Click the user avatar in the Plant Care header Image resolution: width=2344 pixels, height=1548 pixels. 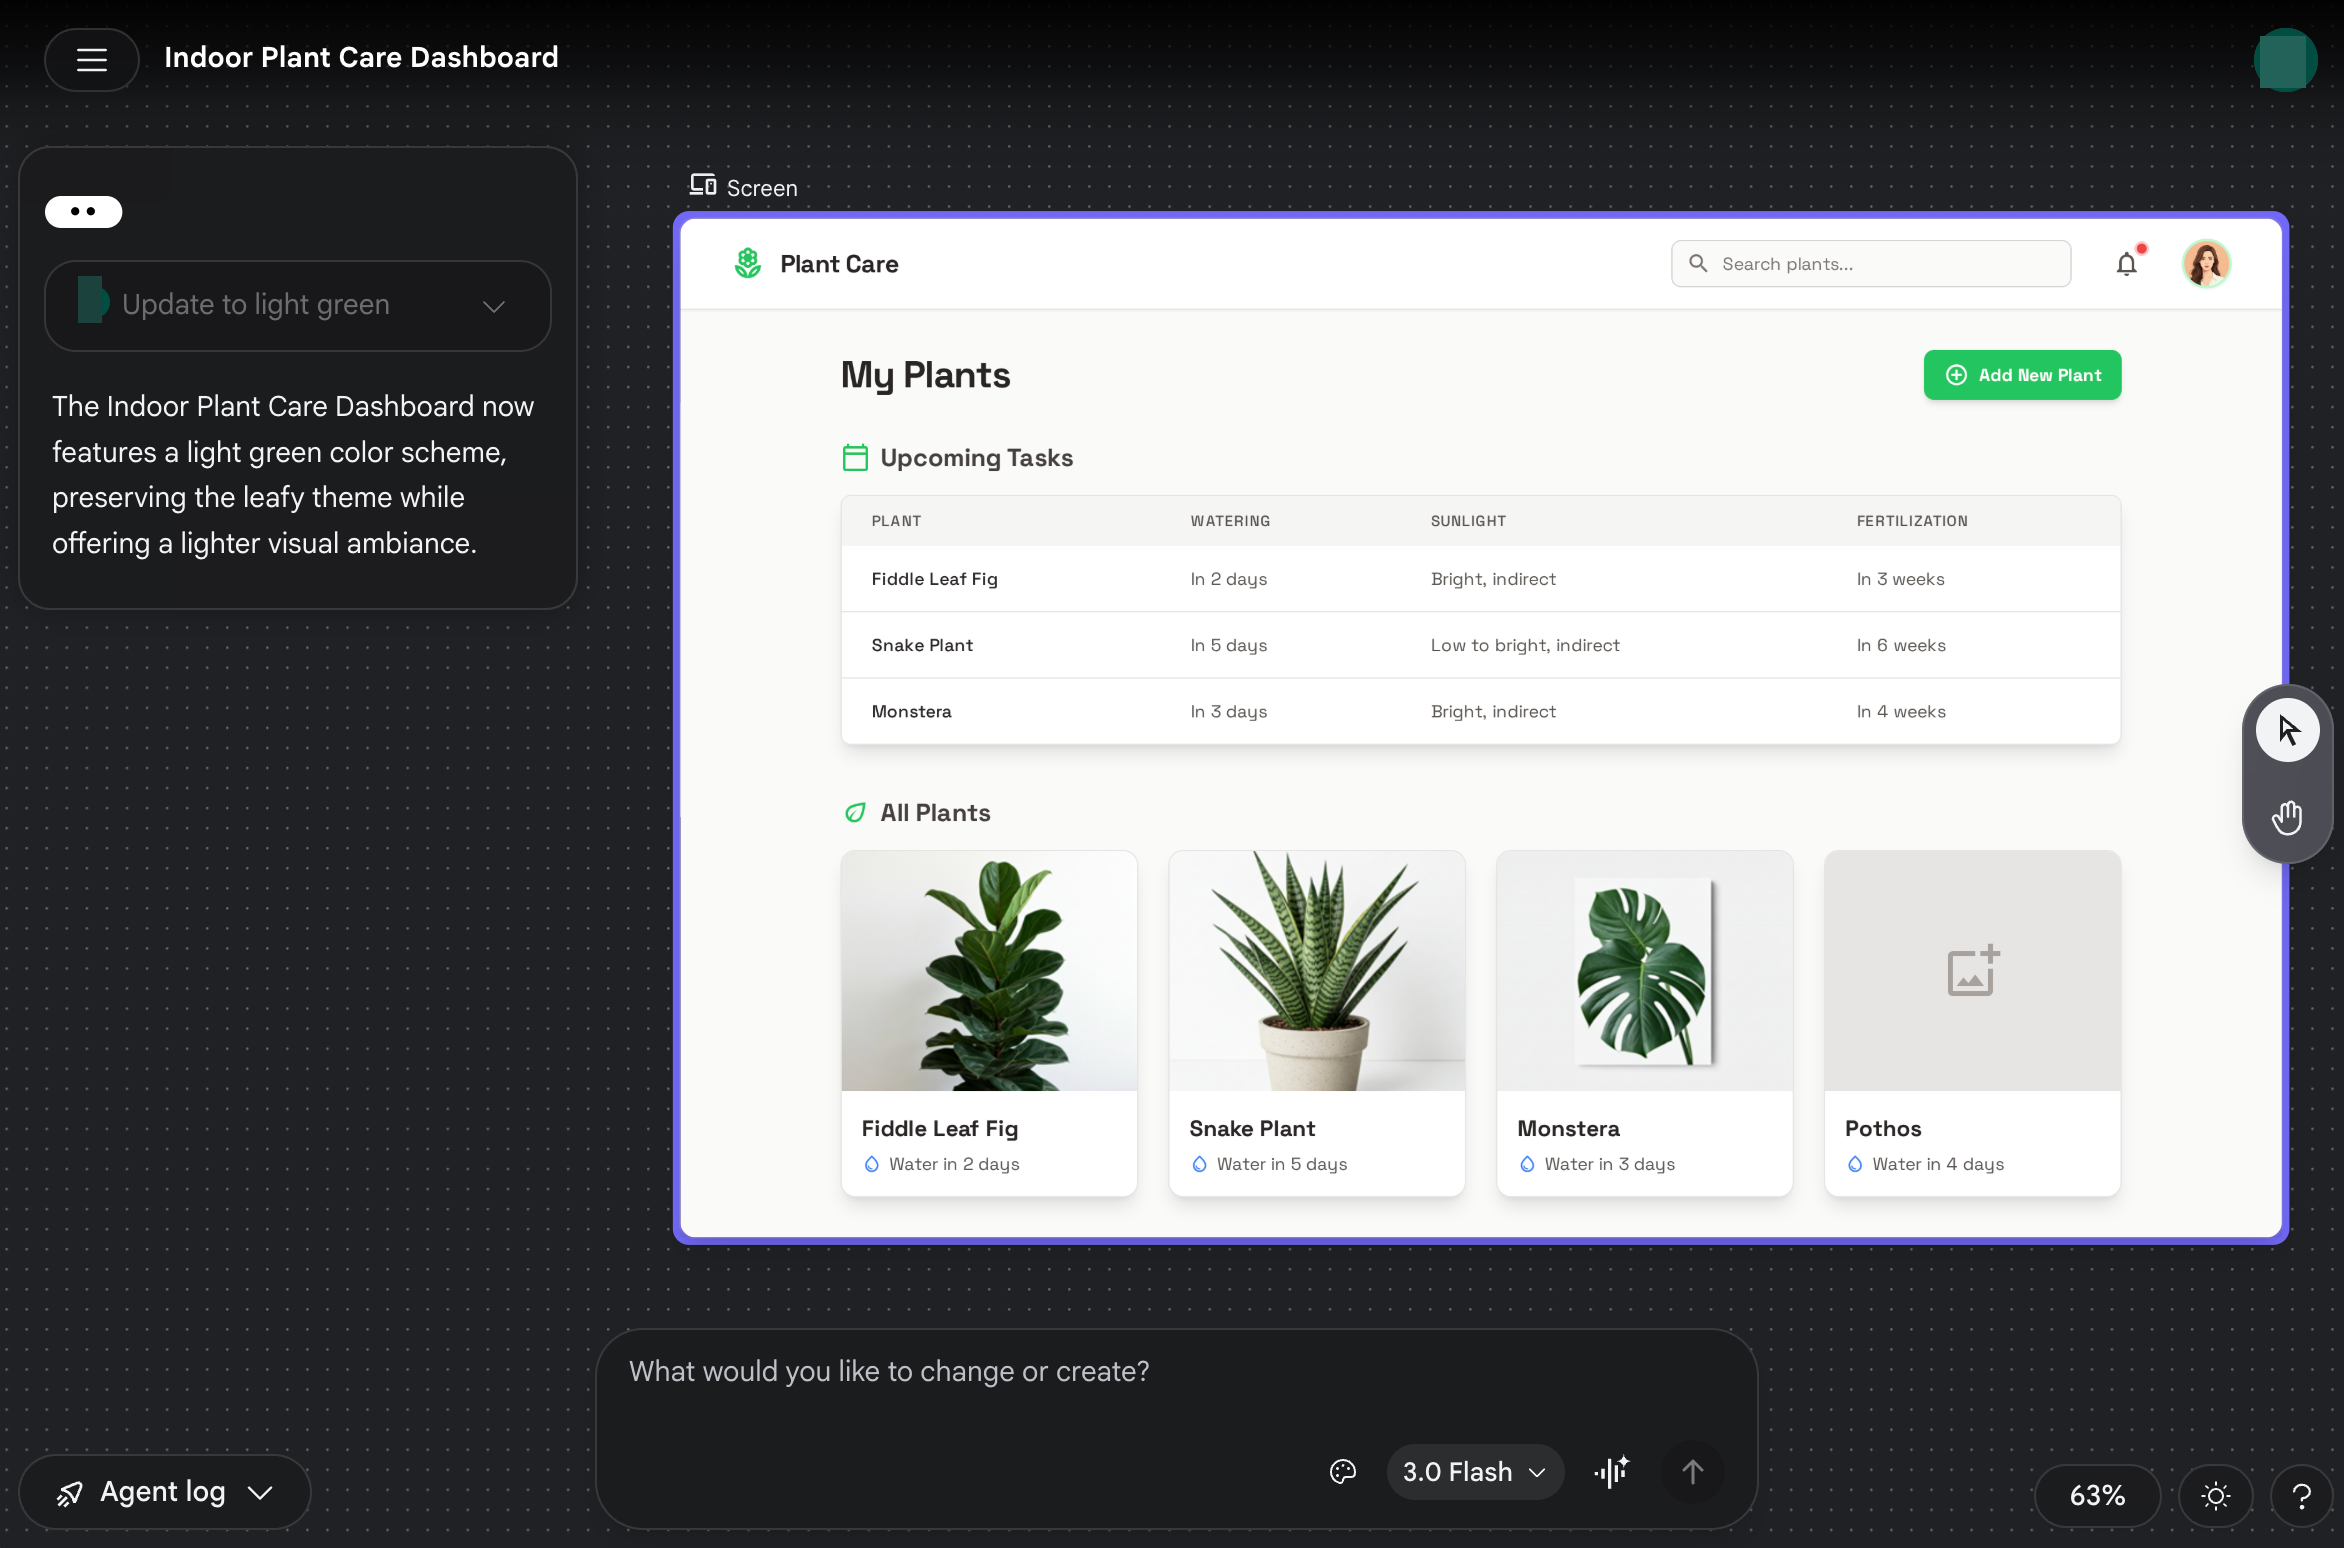2207,263
